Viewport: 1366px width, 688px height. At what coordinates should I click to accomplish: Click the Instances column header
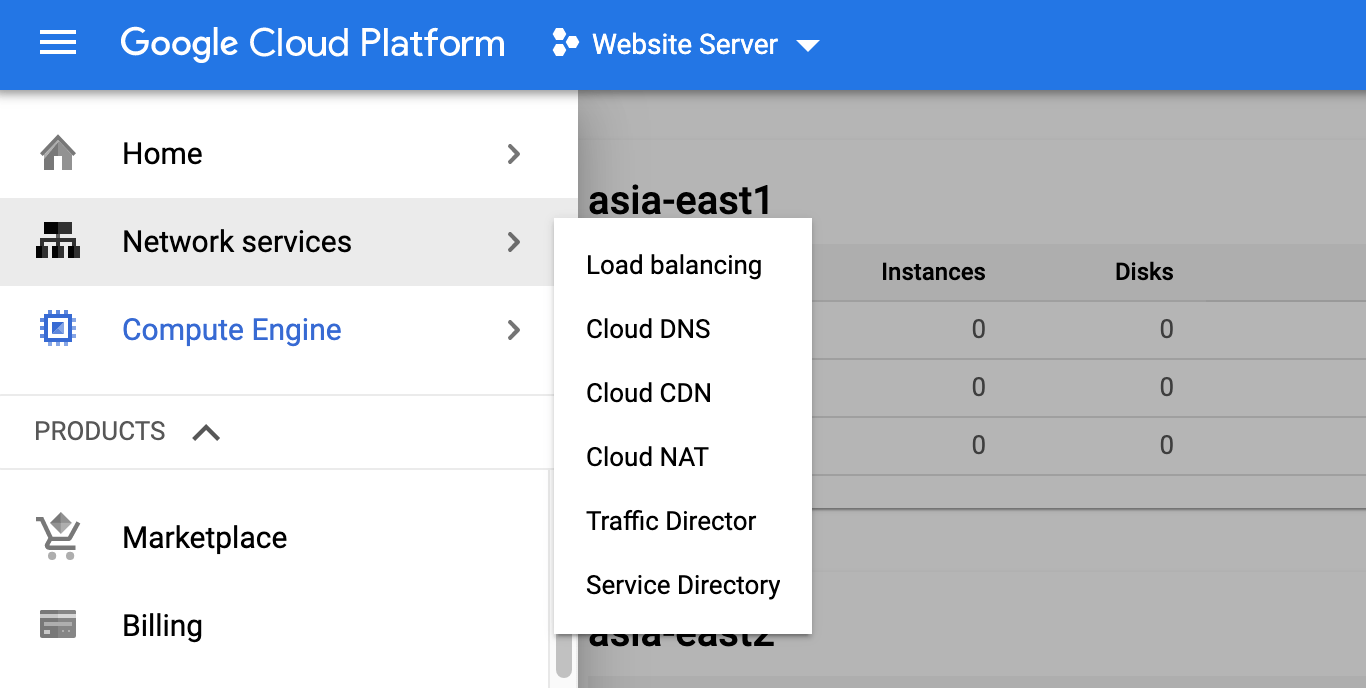[x=933, y=272]
